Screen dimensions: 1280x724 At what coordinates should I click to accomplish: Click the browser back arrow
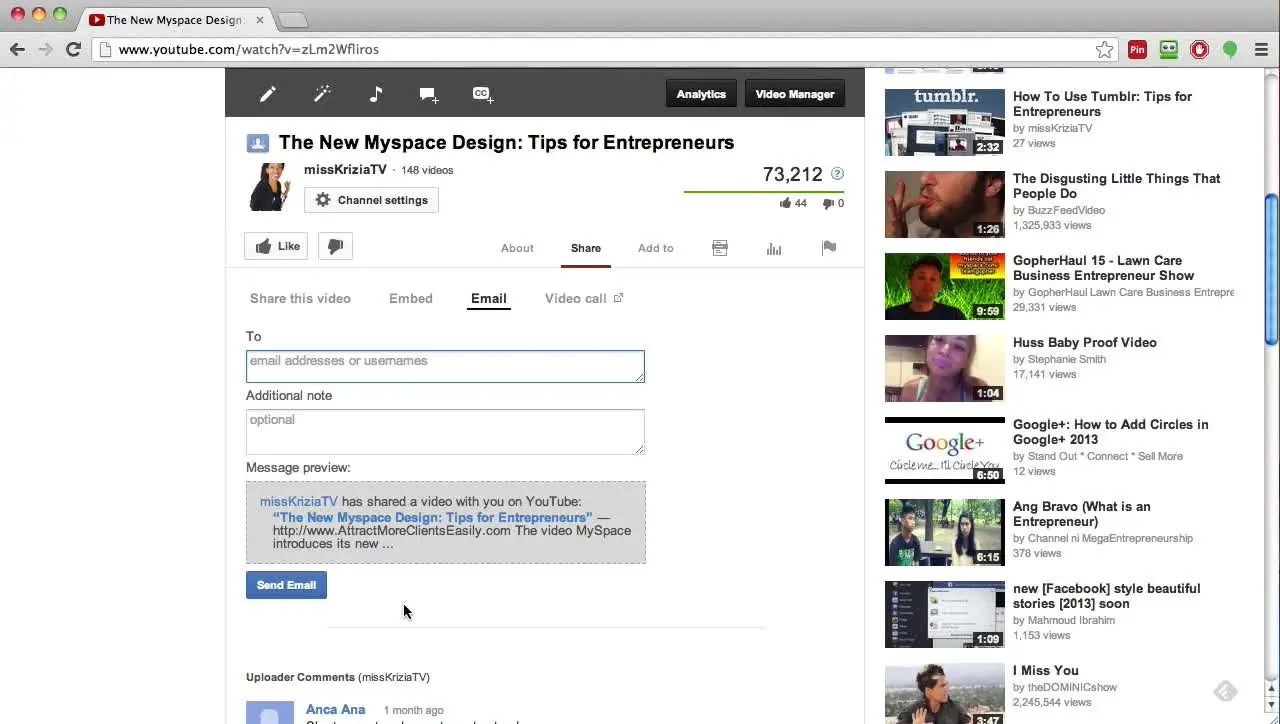(17, 49)
